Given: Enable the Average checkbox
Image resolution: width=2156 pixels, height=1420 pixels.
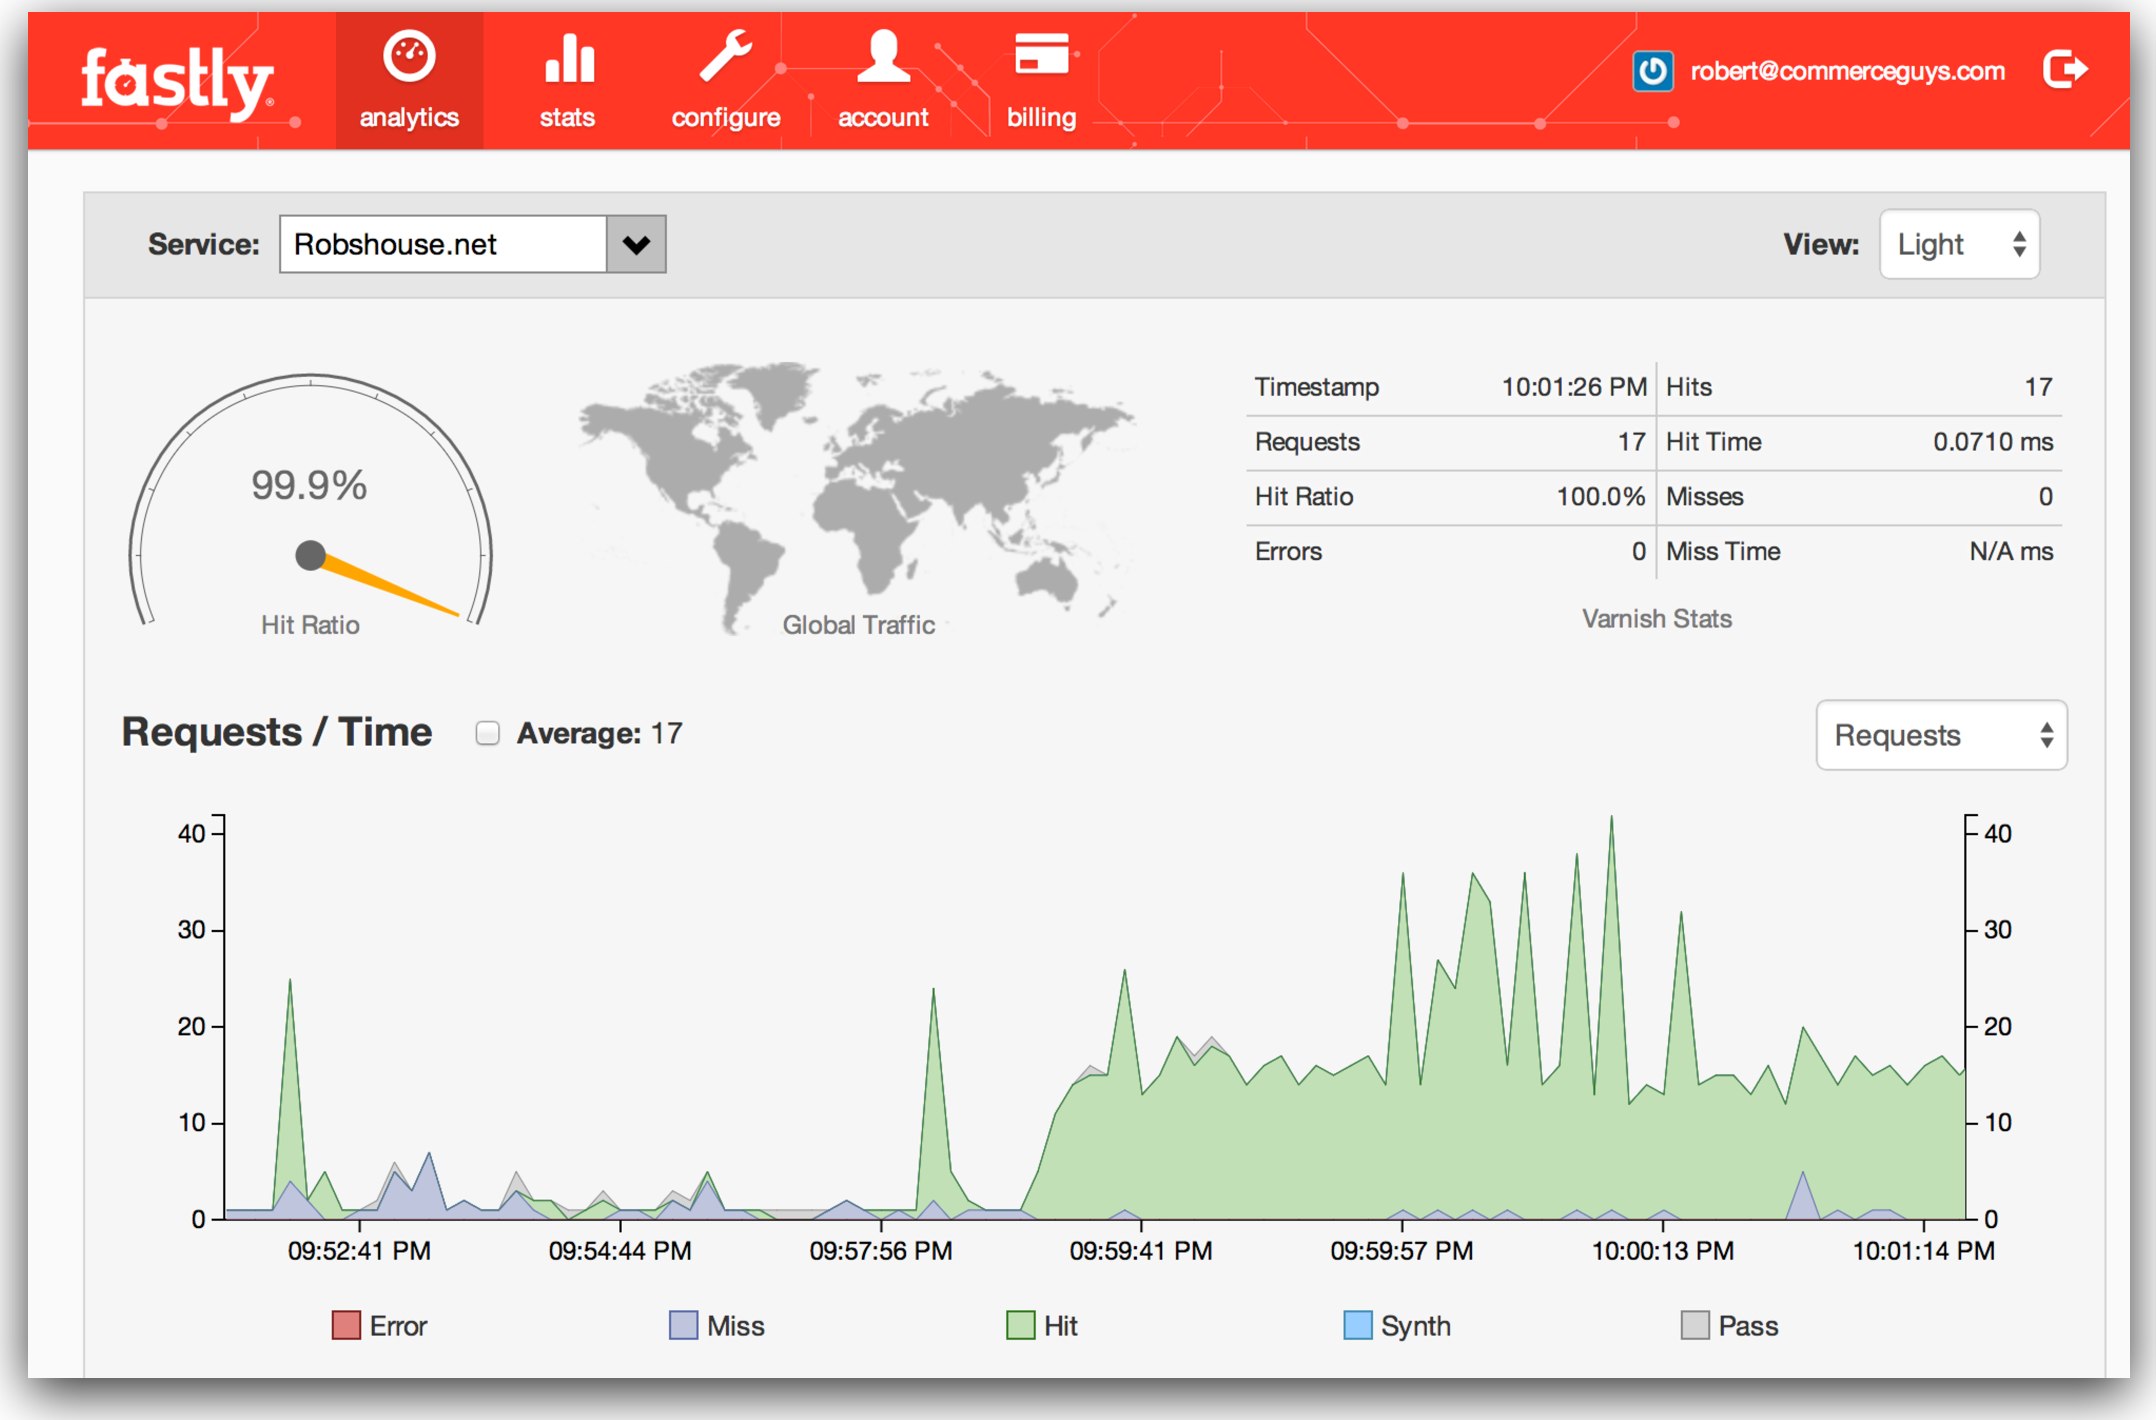Looking at the screenshot, I should pos(488,734).
